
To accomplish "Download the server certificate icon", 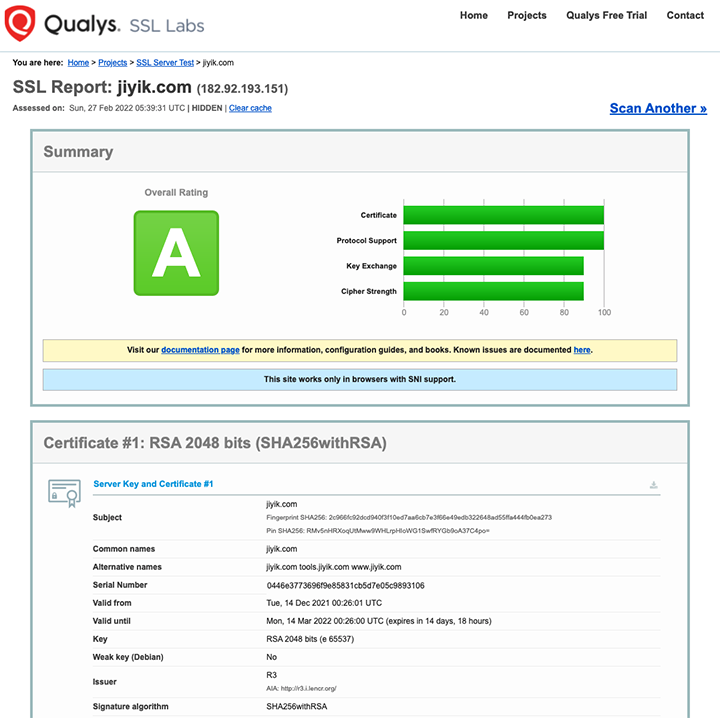I will click(x=653, y=485).
